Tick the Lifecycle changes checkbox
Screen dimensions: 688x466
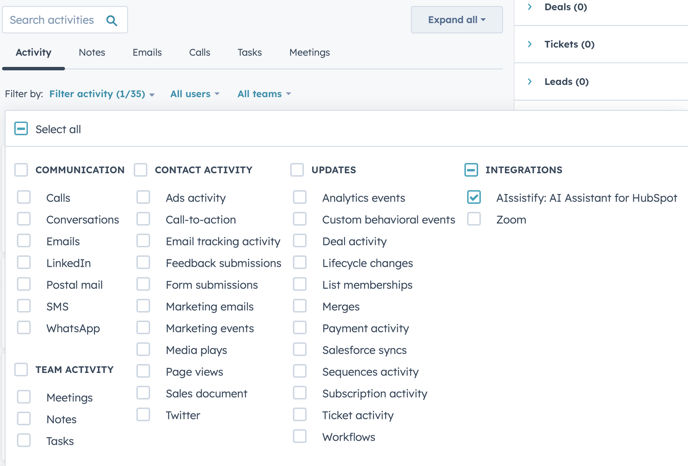(x=300, y=262)
